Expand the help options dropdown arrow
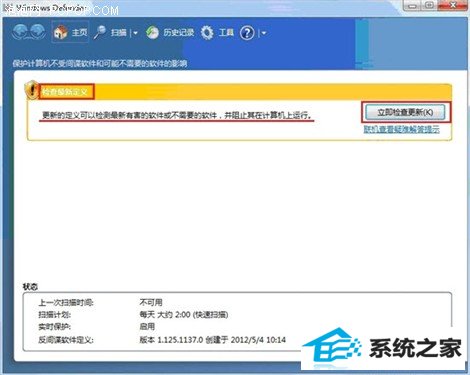This screenshot has width=470, height=375. (264, 33)
